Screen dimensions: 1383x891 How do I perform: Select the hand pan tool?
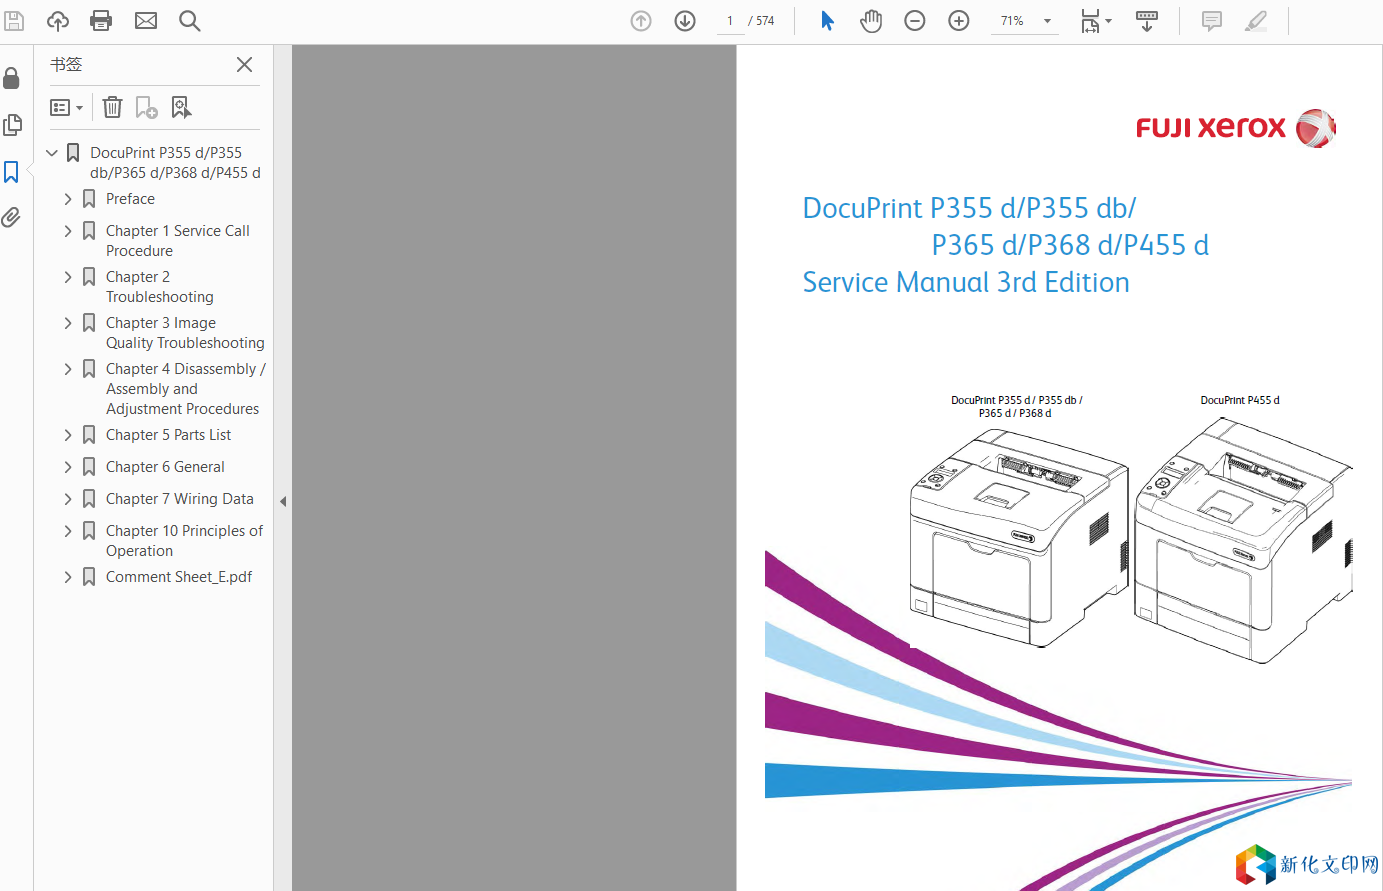pos(871,21)
